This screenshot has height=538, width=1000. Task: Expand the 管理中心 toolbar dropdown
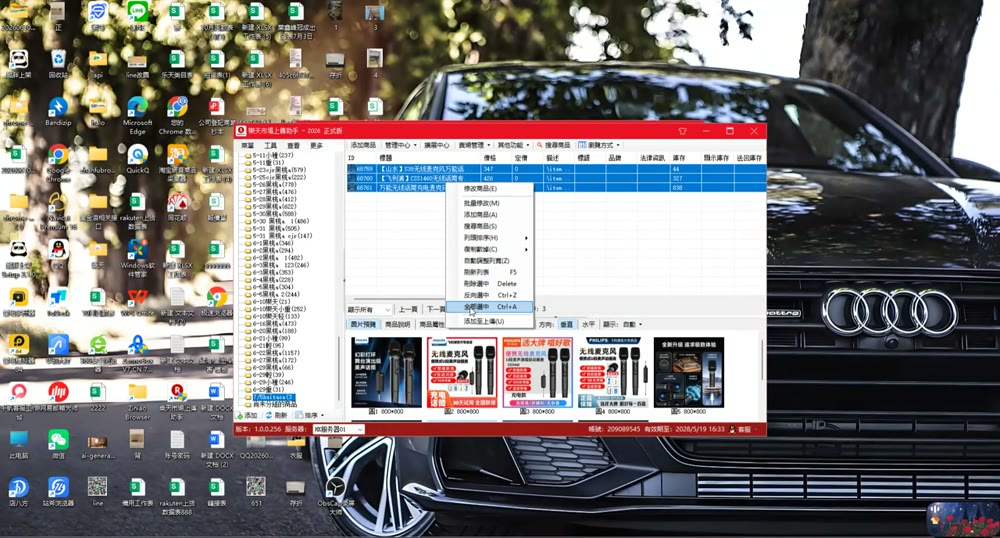coord(401,145)
